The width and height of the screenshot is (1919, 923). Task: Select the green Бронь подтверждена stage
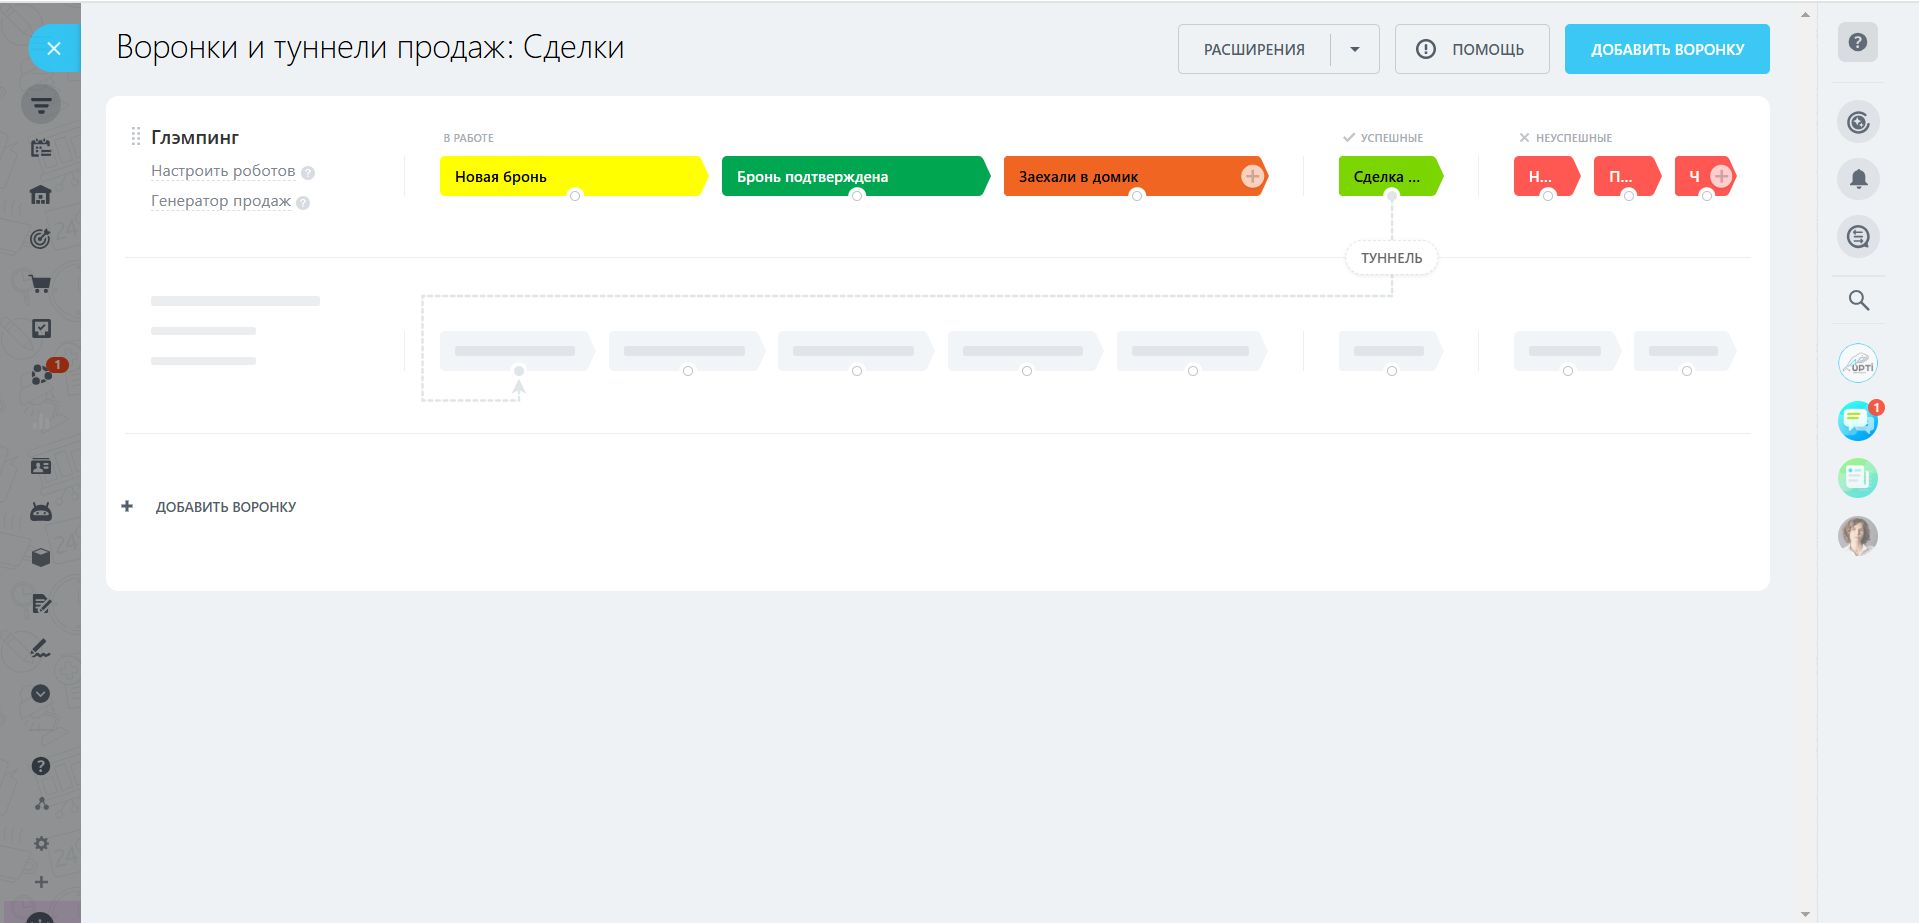point(855,176)
